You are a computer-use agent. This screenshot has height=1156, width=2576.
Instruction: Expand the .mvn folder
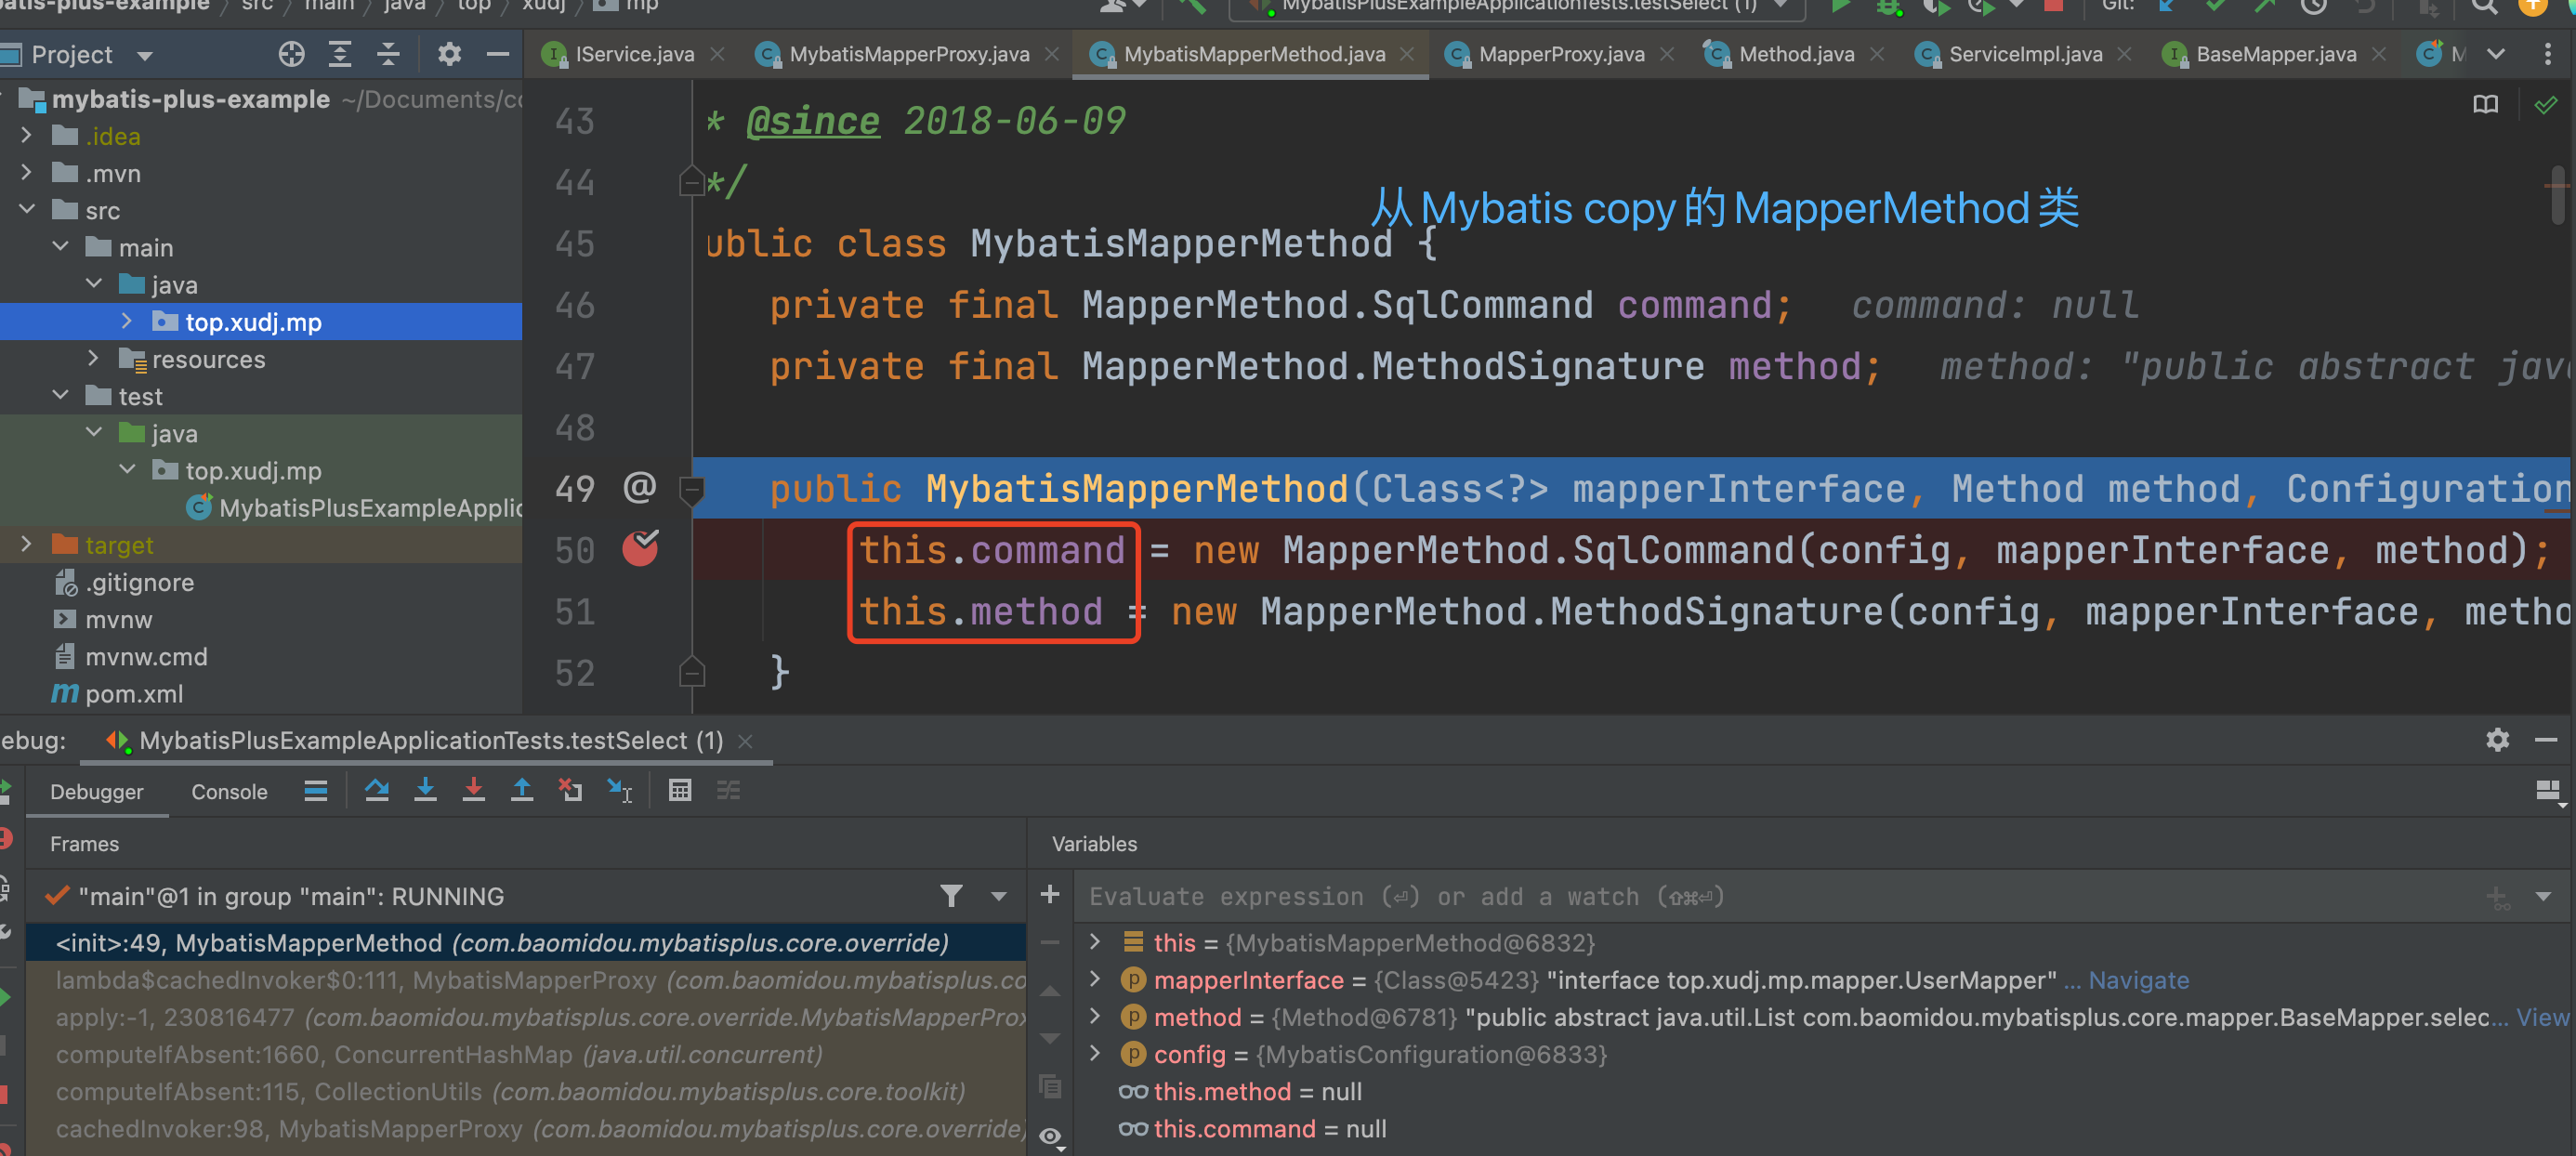(x=27, y=173)
